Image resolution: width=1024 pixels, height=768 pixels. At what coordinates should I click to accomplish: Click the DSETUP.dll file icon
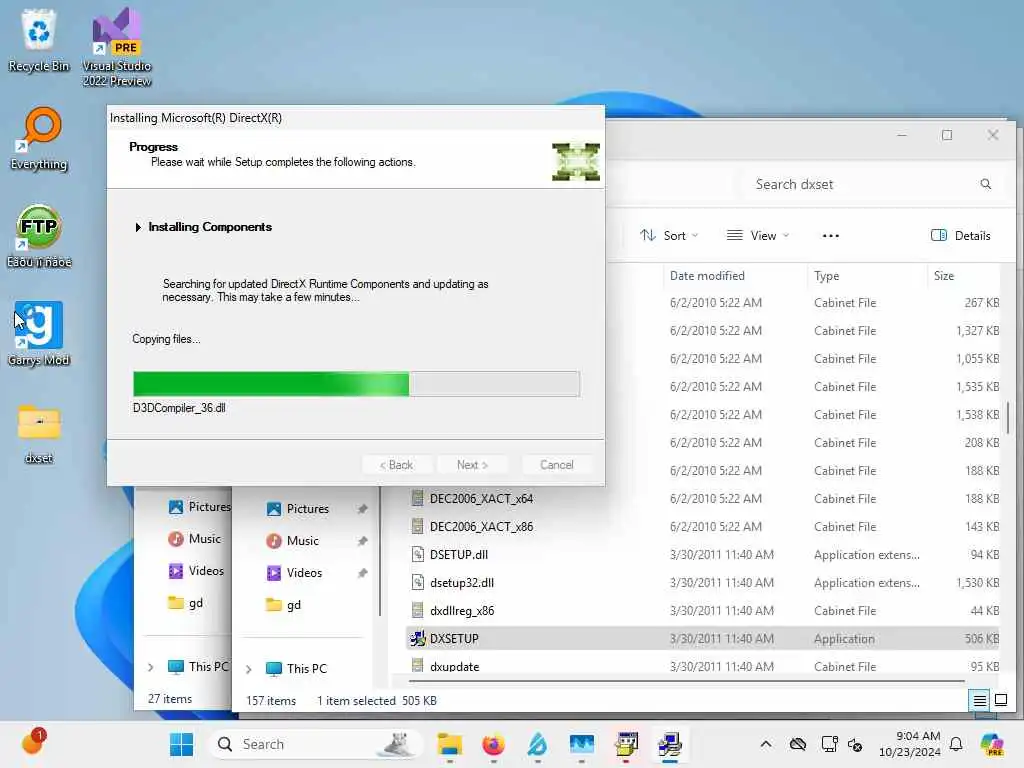(417, 555)
